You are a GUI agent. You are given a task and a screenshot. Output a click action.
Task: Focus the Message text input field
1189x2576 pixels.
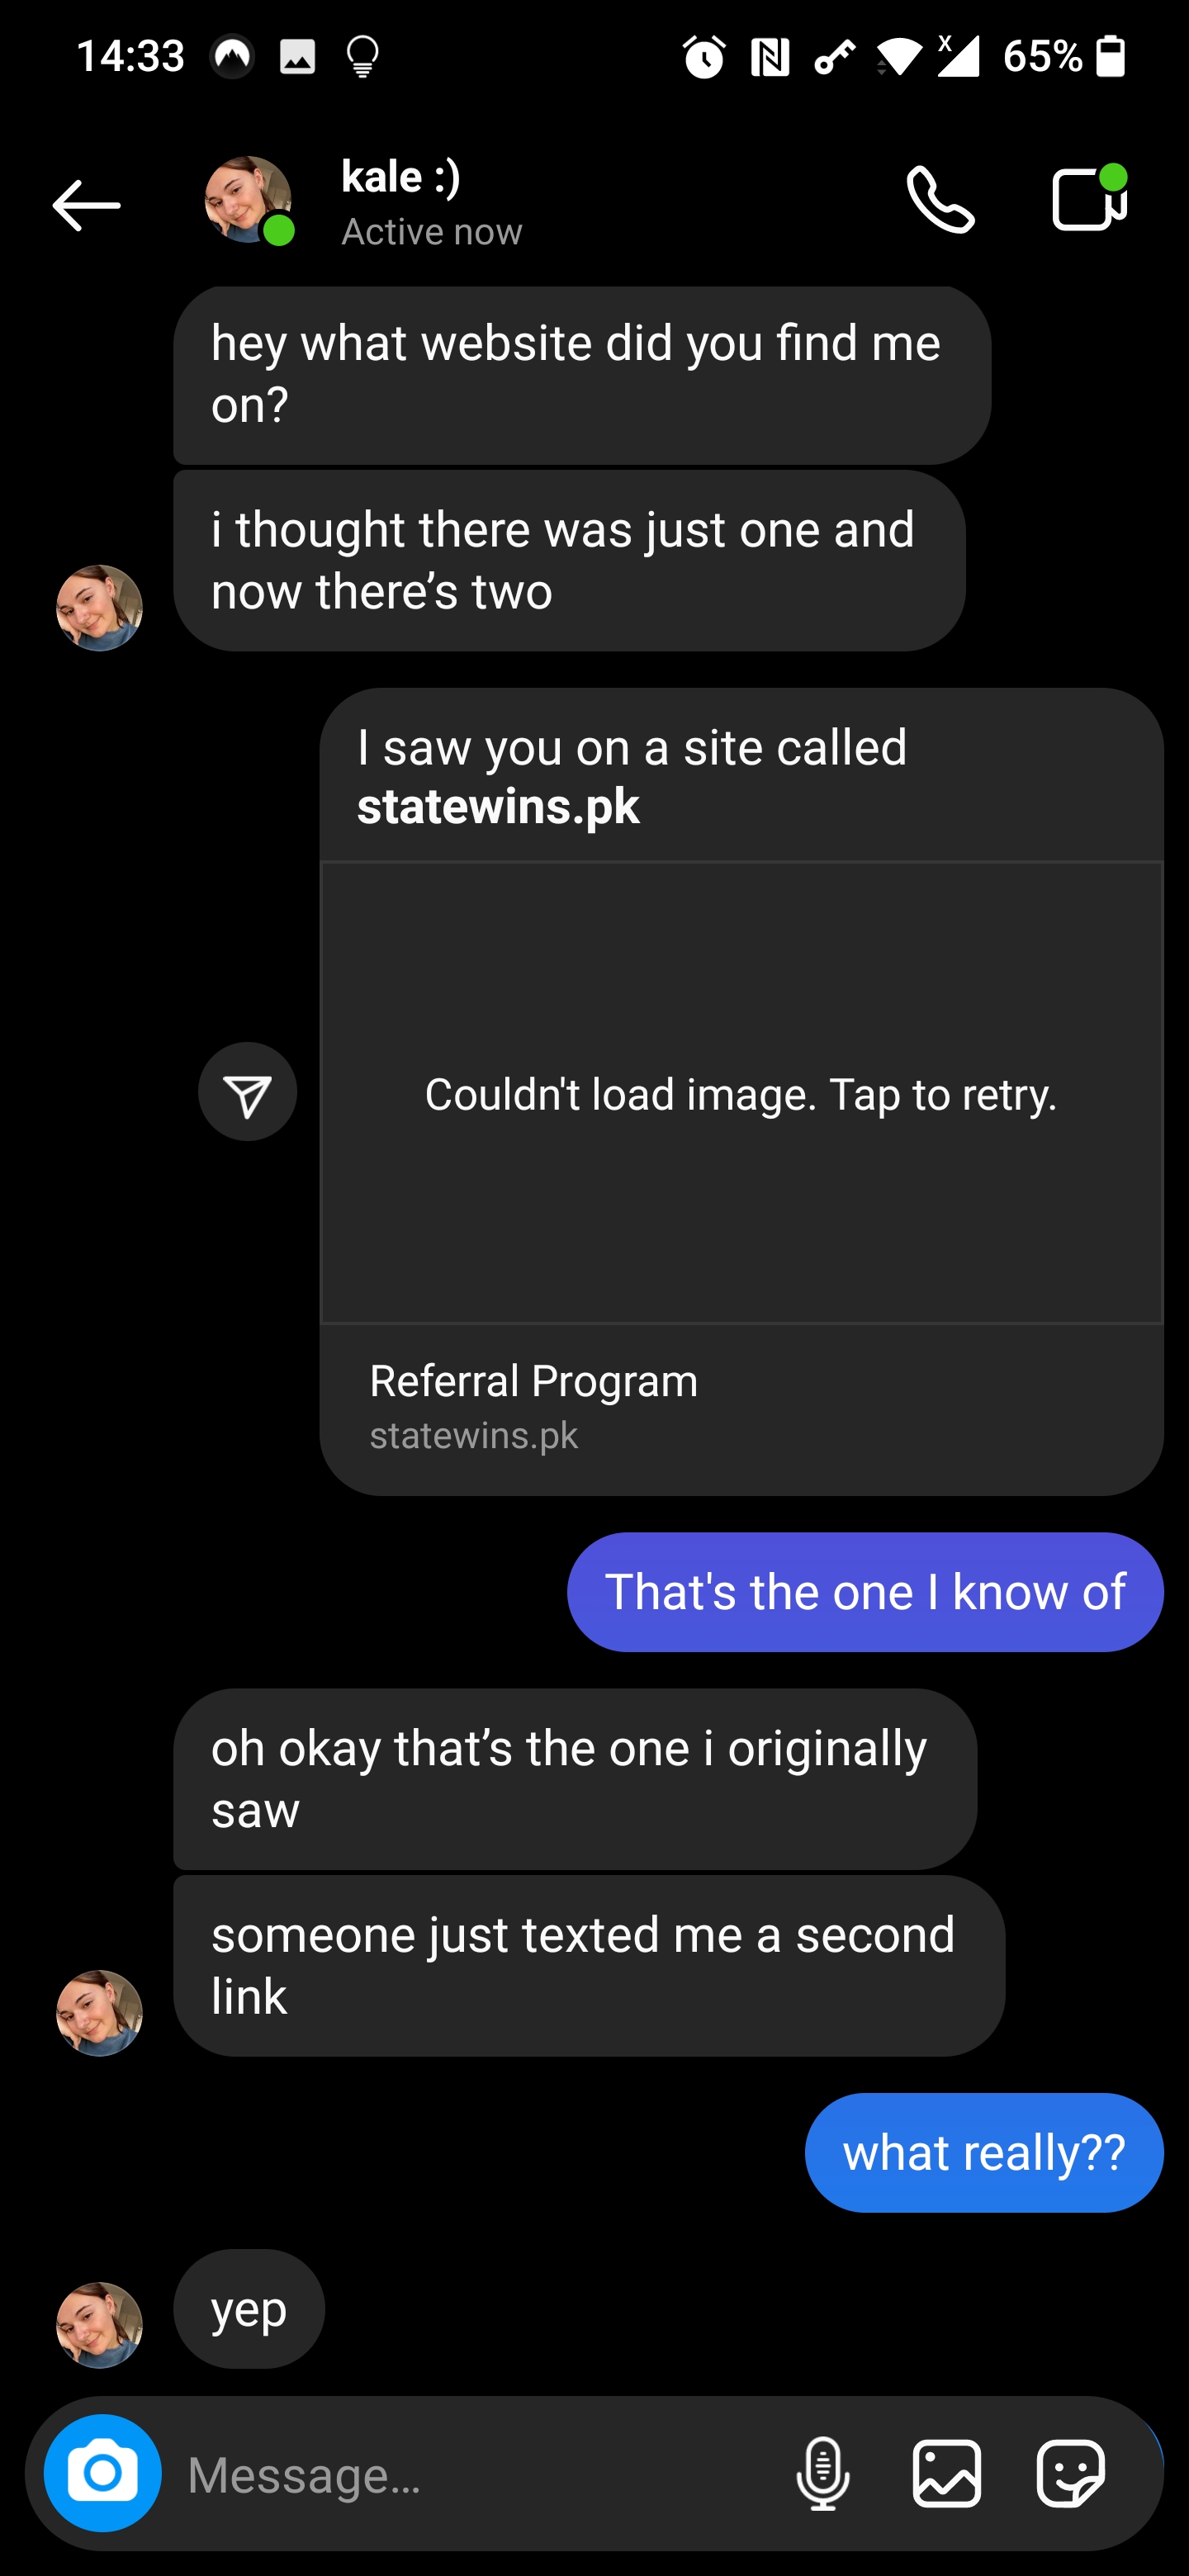point(480,2474)
